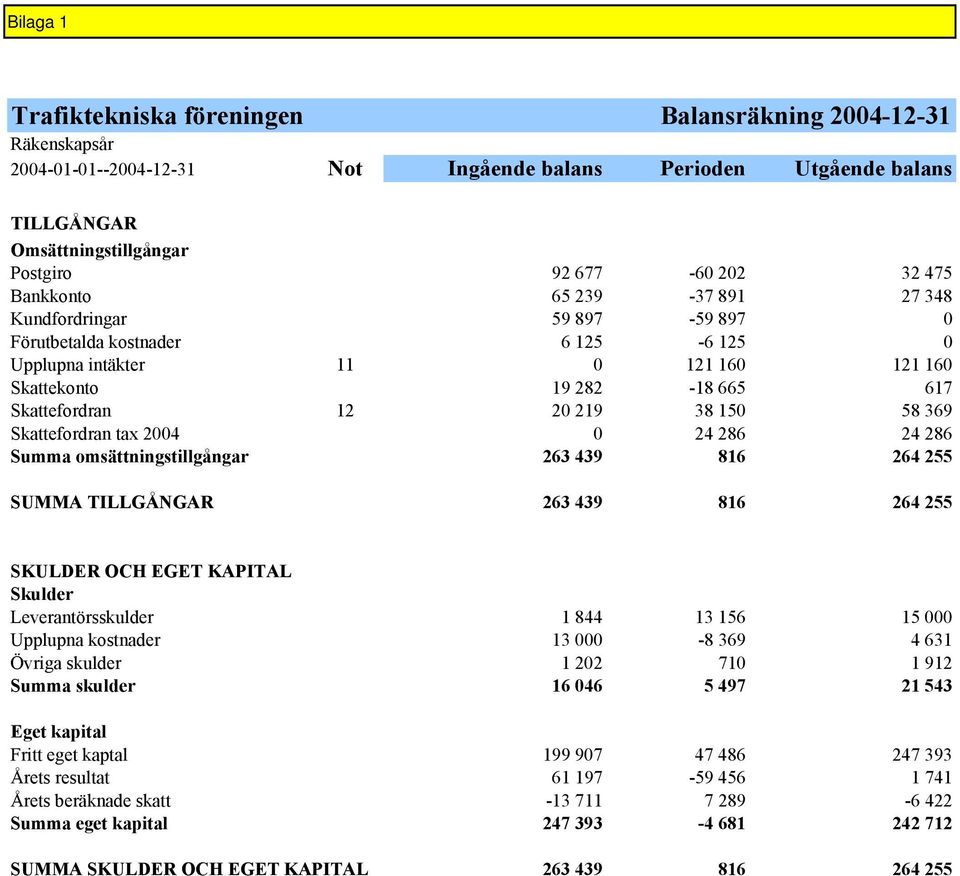Select Postgiro opening balance '92 677'
Screen dimensions: 960x876
tap(577, 273)
